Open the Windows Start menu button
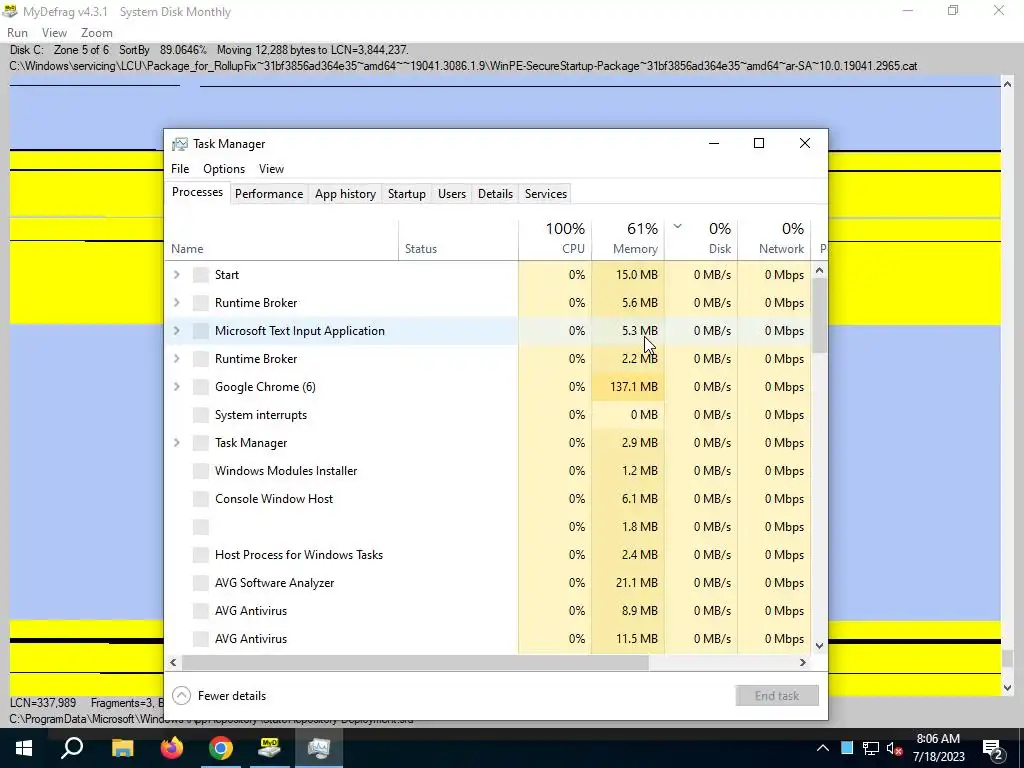 click(x=24, y=748)
